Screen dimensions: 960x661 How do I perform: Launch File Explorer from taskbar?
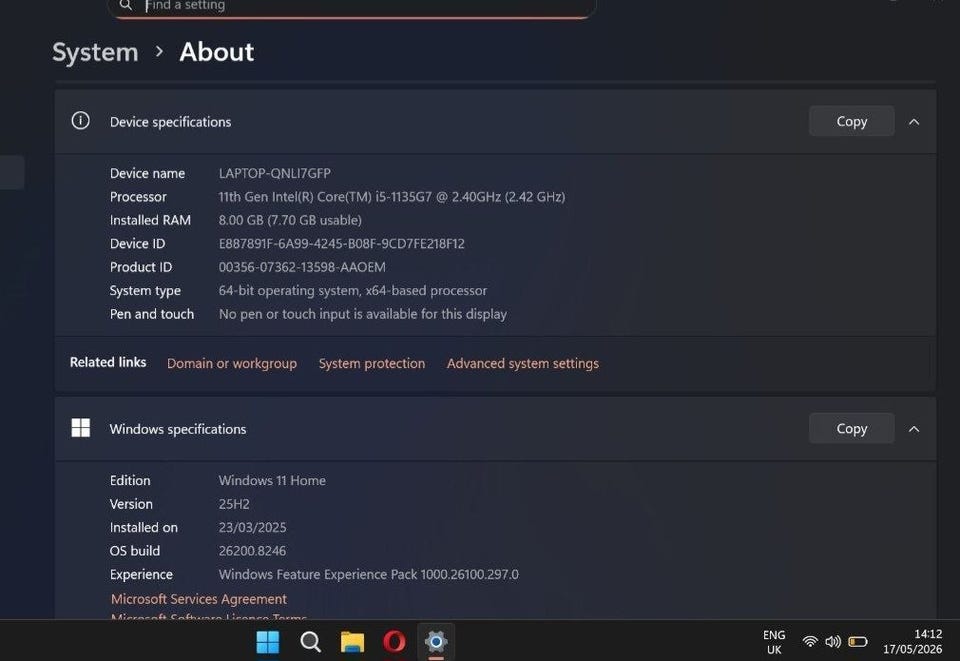point(352,642)
